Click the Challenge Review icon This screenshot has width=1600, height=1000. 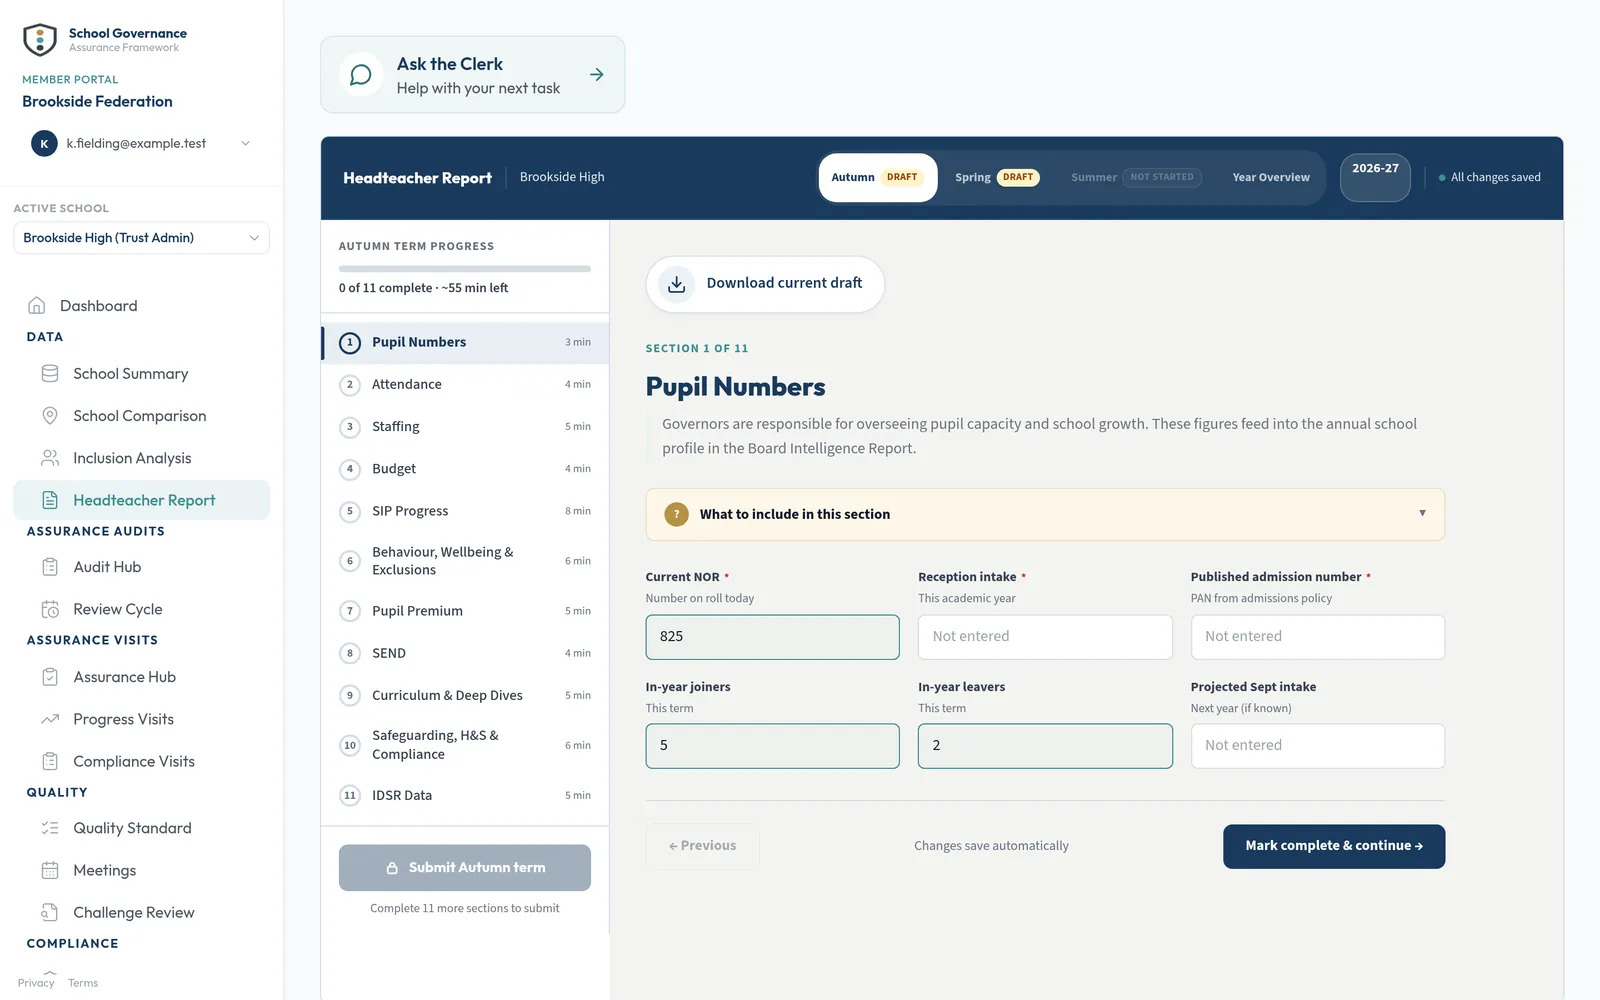[x=50, y=912]
